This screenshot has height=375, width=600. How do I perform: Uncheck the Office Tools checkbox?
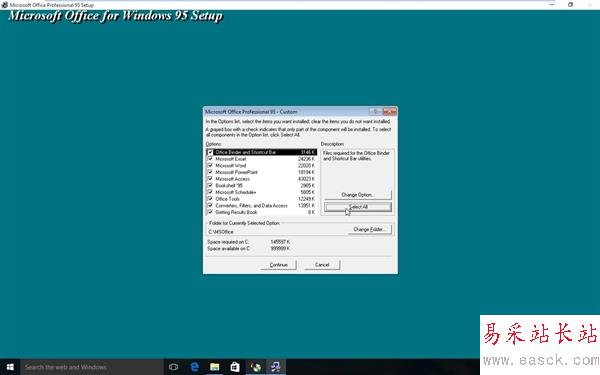click(210, 199)
